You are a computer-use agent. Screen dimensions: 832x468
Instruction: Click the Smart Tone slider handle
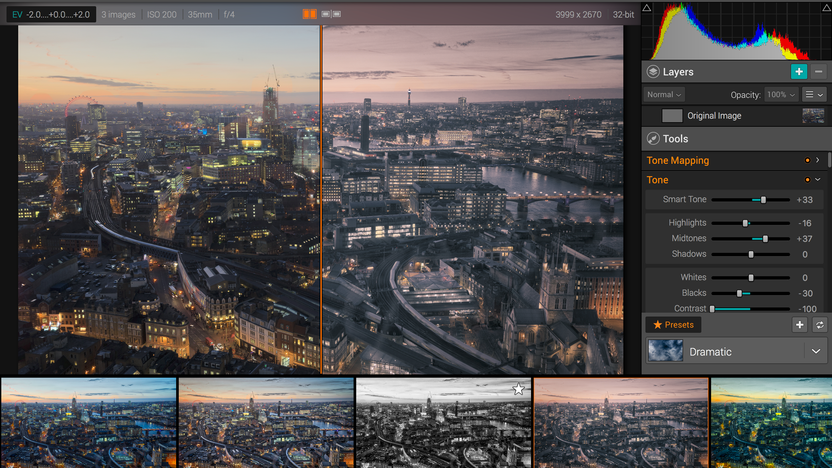763,200
